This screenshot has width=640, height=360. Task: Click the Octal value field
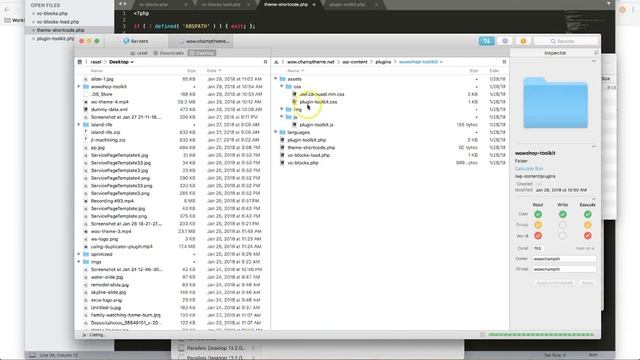point(538,248)
